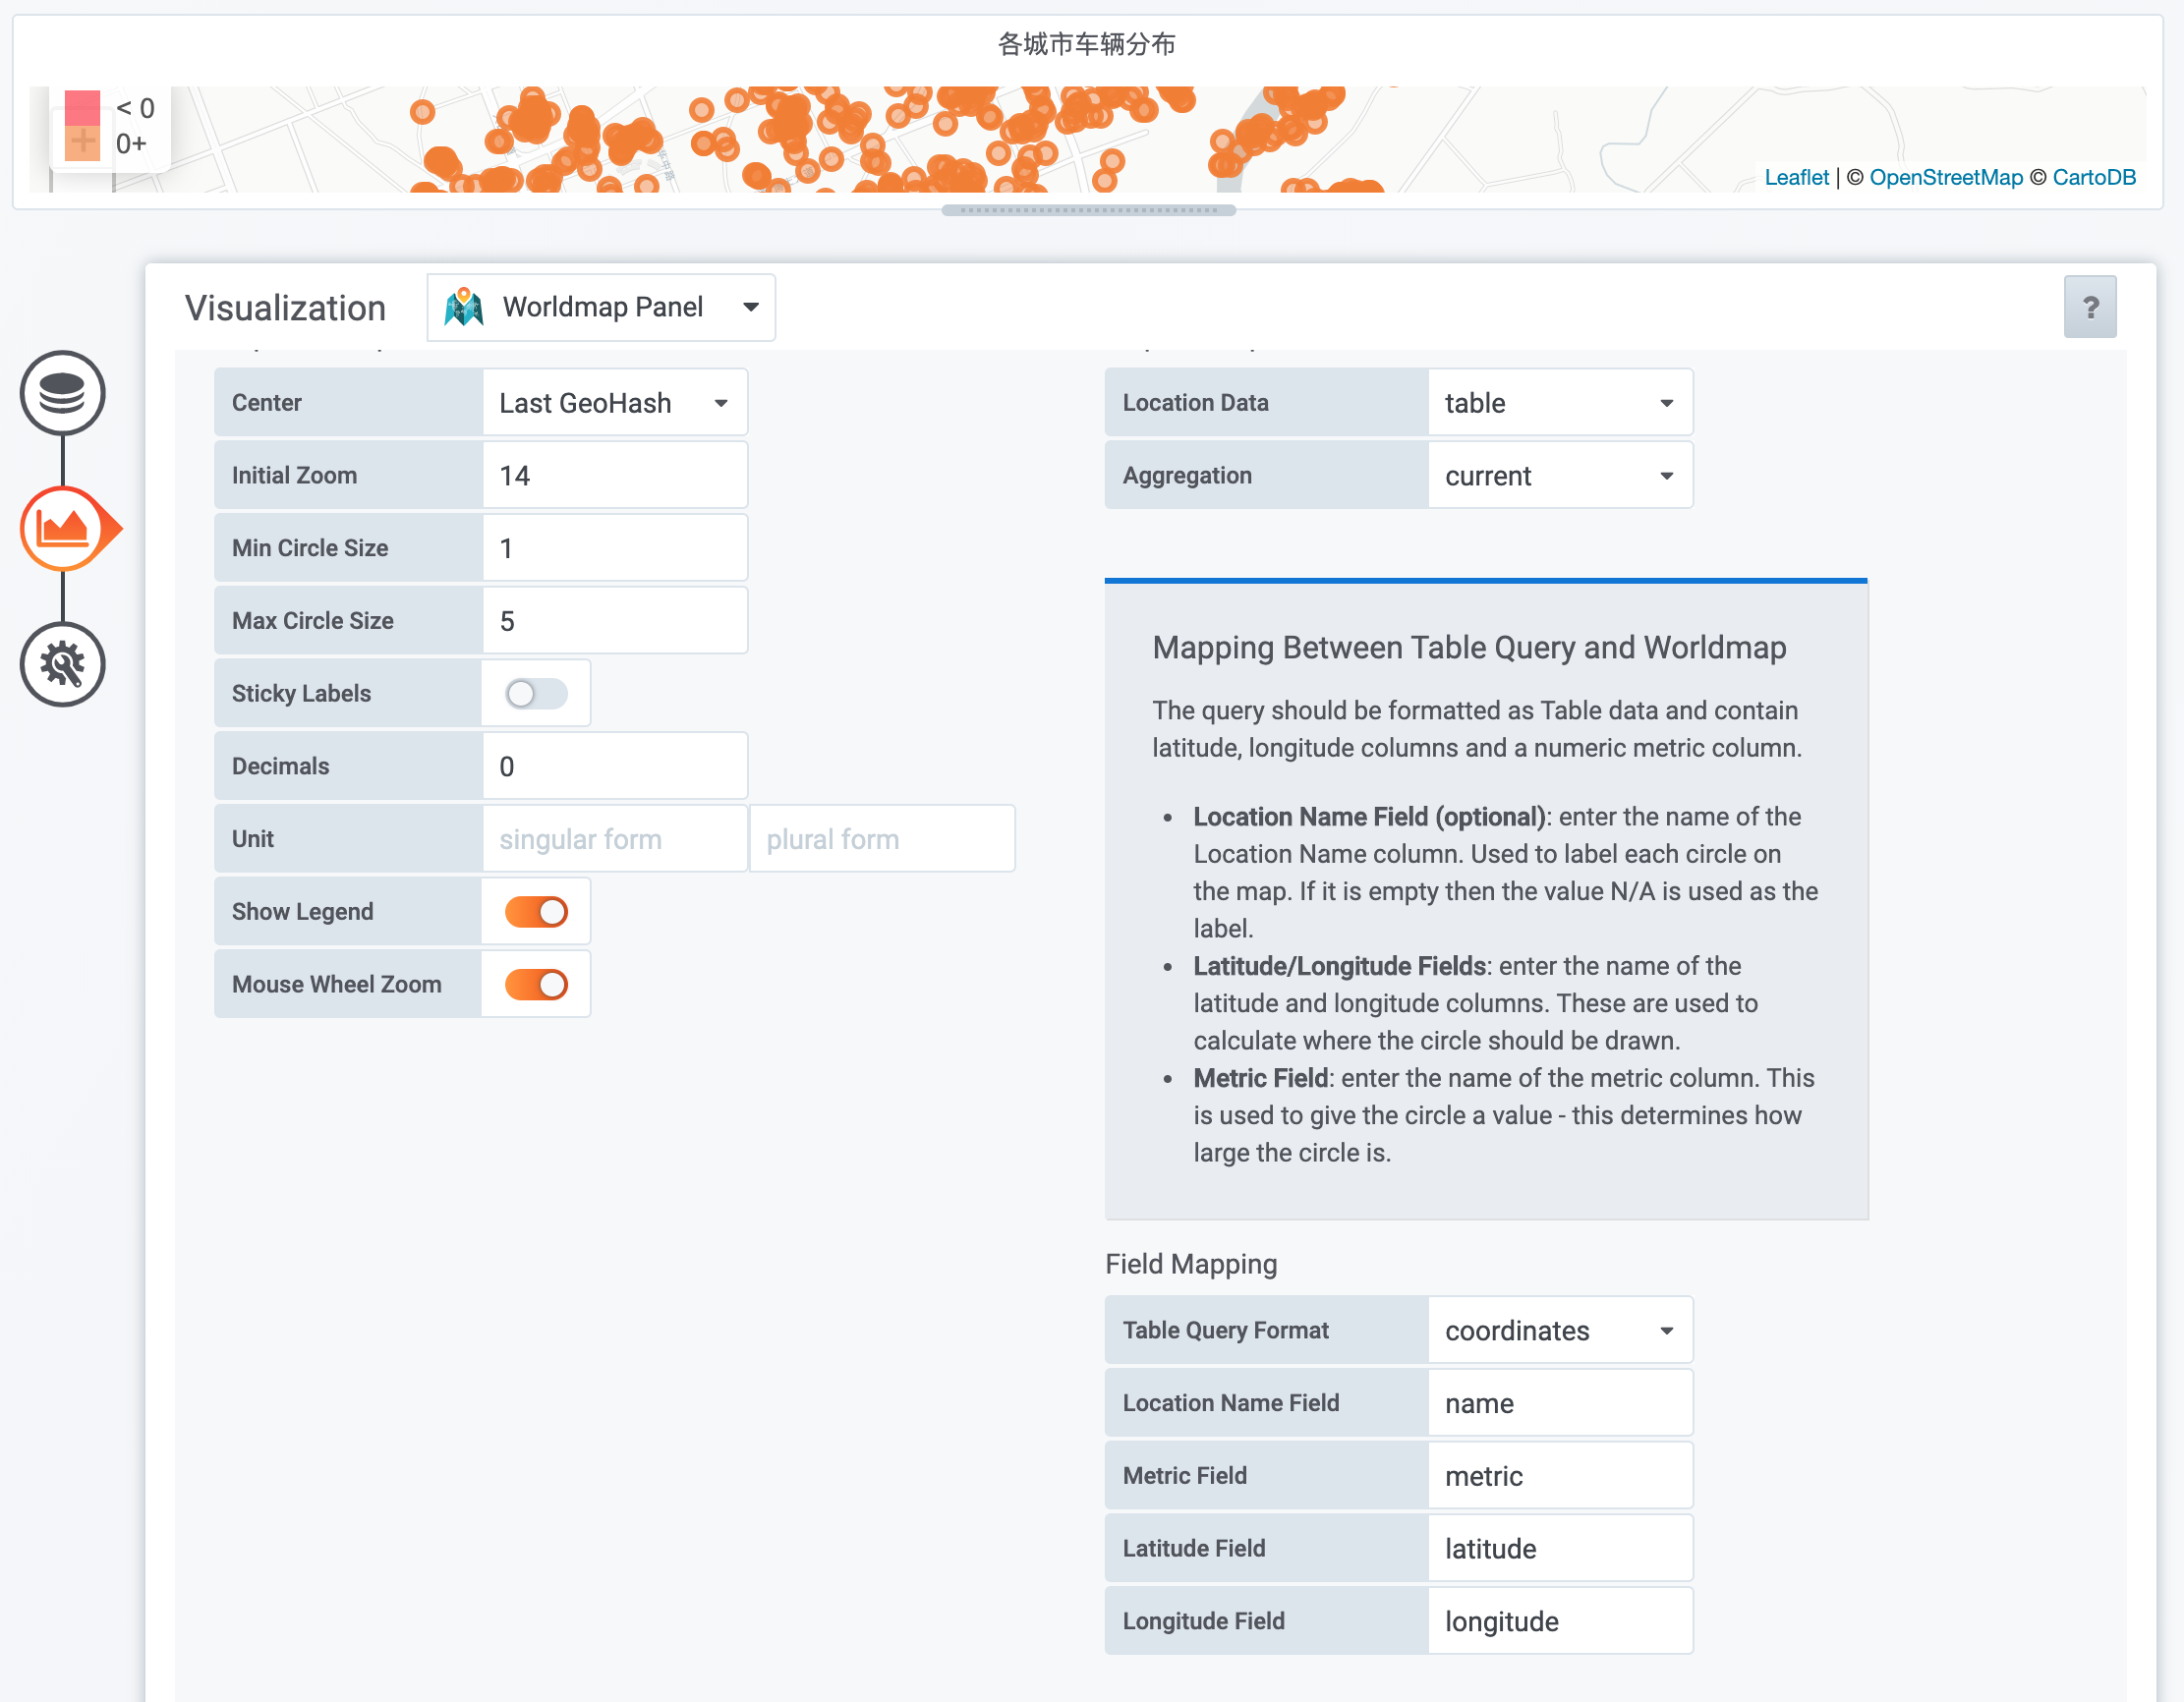Open the Aggregation current dropdown

click(x=1558, y=476)
